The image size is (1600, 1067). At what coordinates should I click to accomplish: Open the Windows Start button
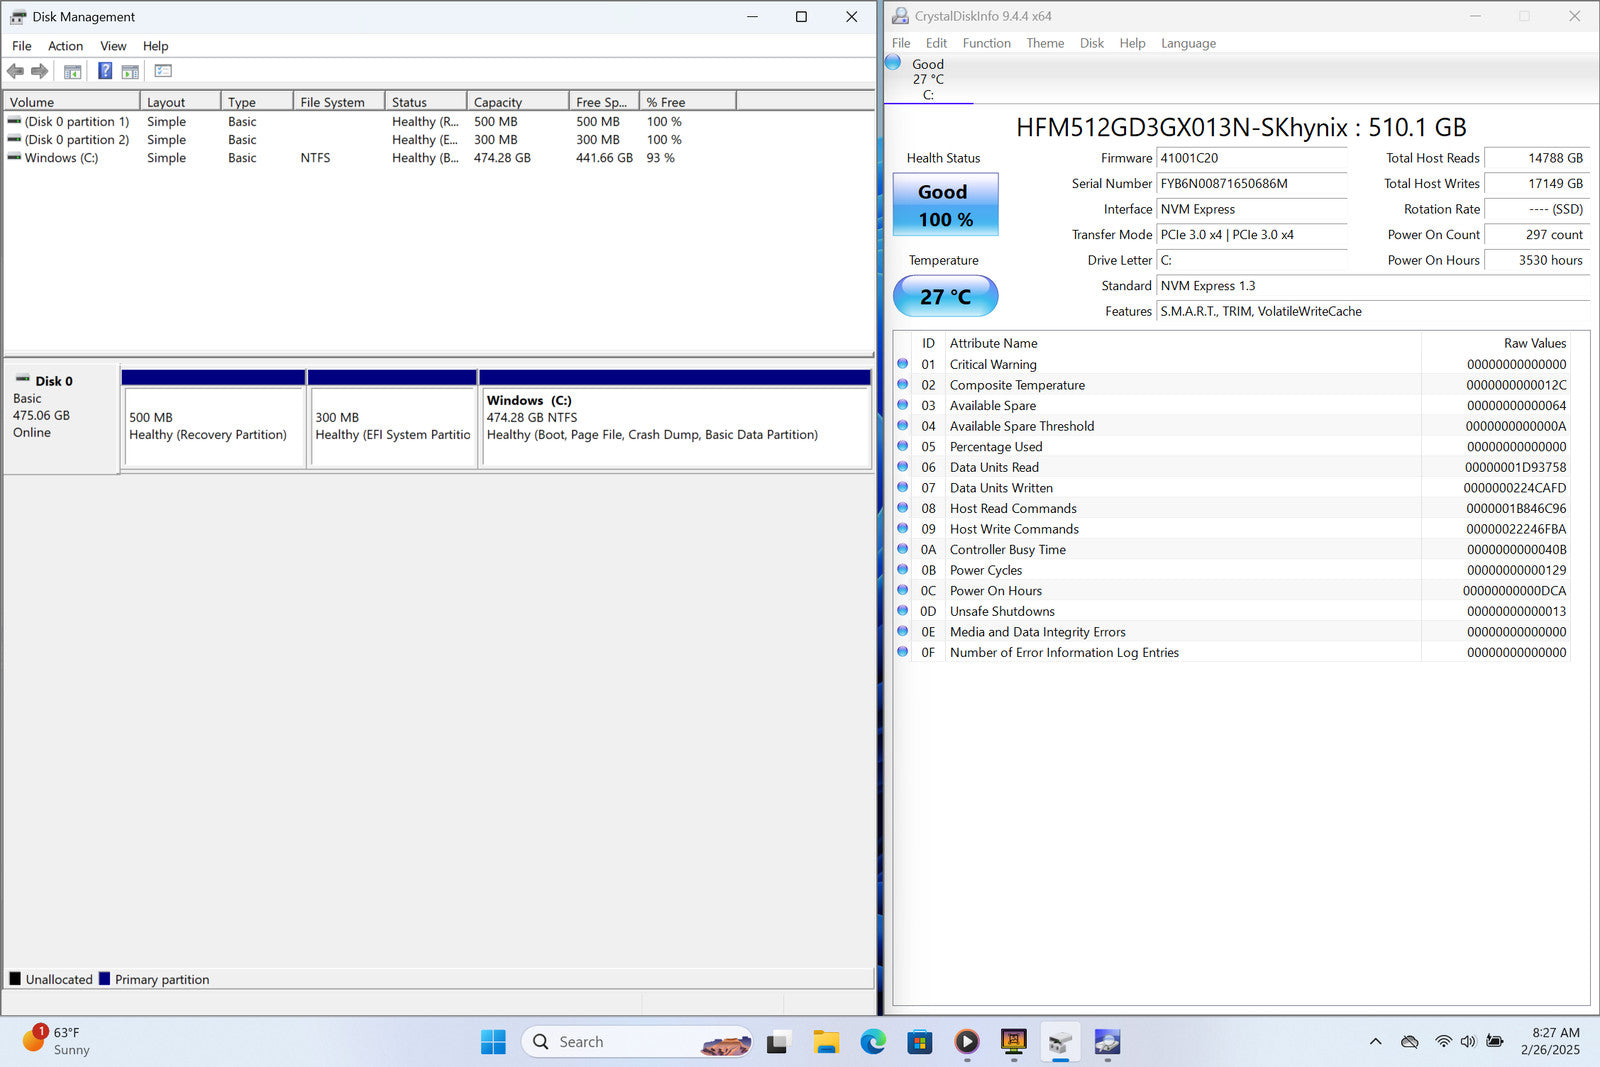[x=493, y=1042]
